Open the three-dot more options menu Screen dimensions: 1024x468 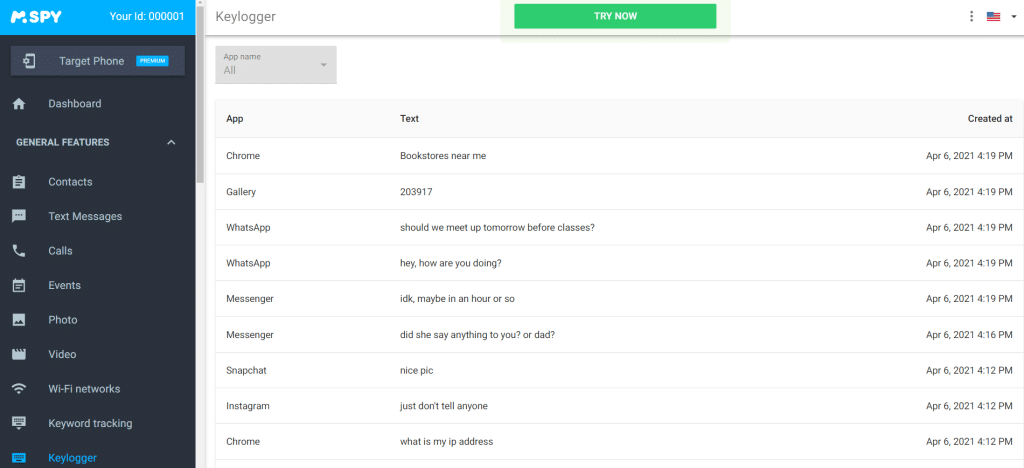click(971, 16)
